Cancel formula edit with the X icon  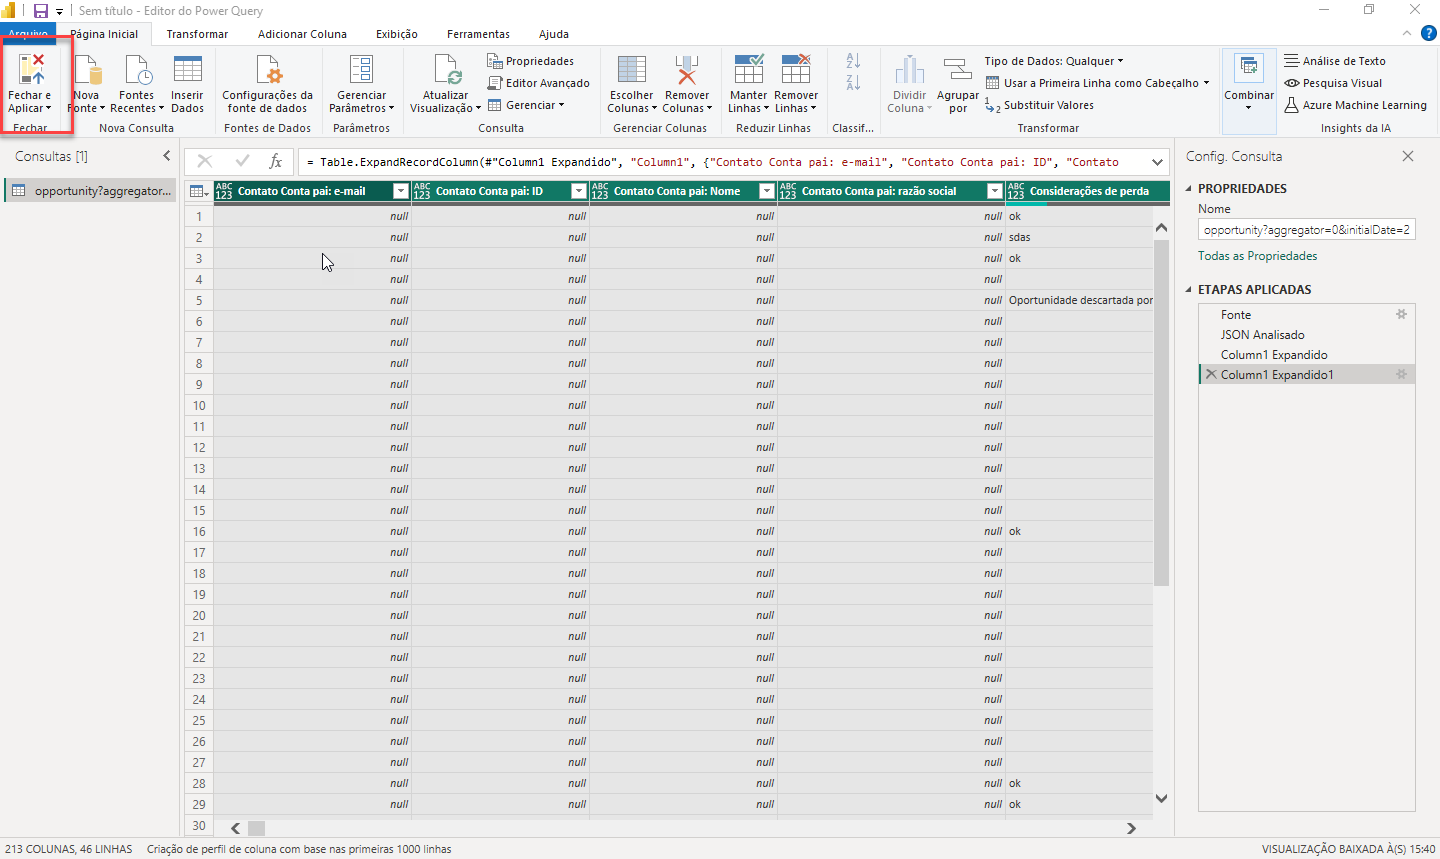click(x=205, y=161)
